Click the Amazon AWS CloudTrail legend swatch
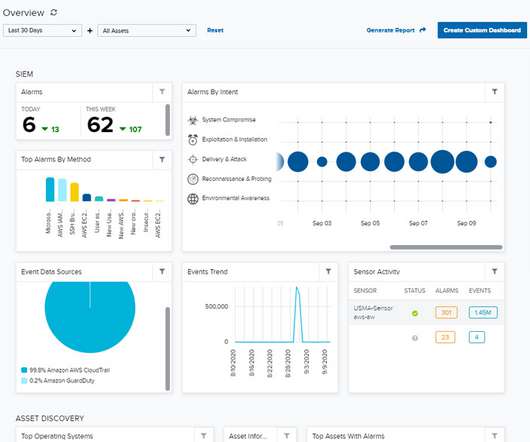Viewport: 530px width, 442px height. point(24,370)
